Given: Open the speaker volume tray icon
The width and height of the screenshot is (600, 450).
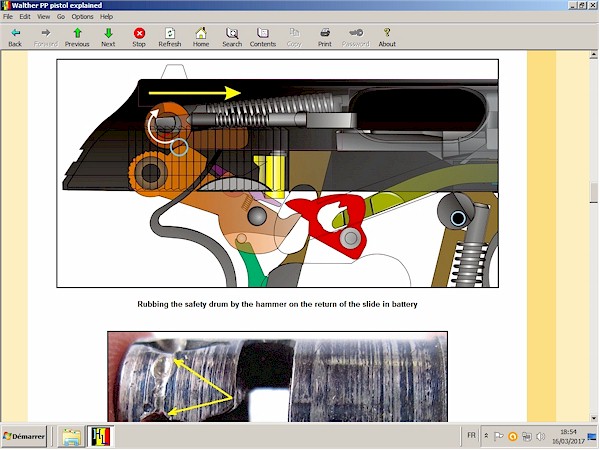Looking at the screenshot, I should coord(541,436).
